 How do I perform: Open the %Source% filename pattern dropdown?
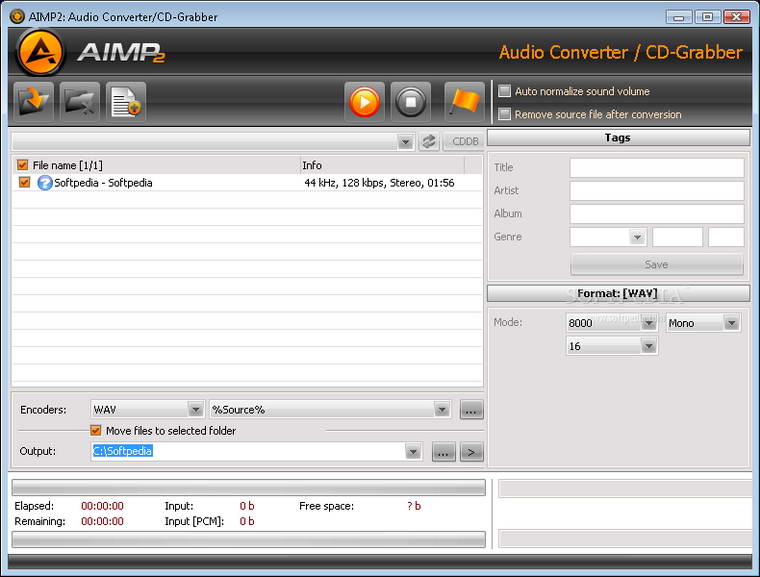pyautogui.click(x=442, y=410)
